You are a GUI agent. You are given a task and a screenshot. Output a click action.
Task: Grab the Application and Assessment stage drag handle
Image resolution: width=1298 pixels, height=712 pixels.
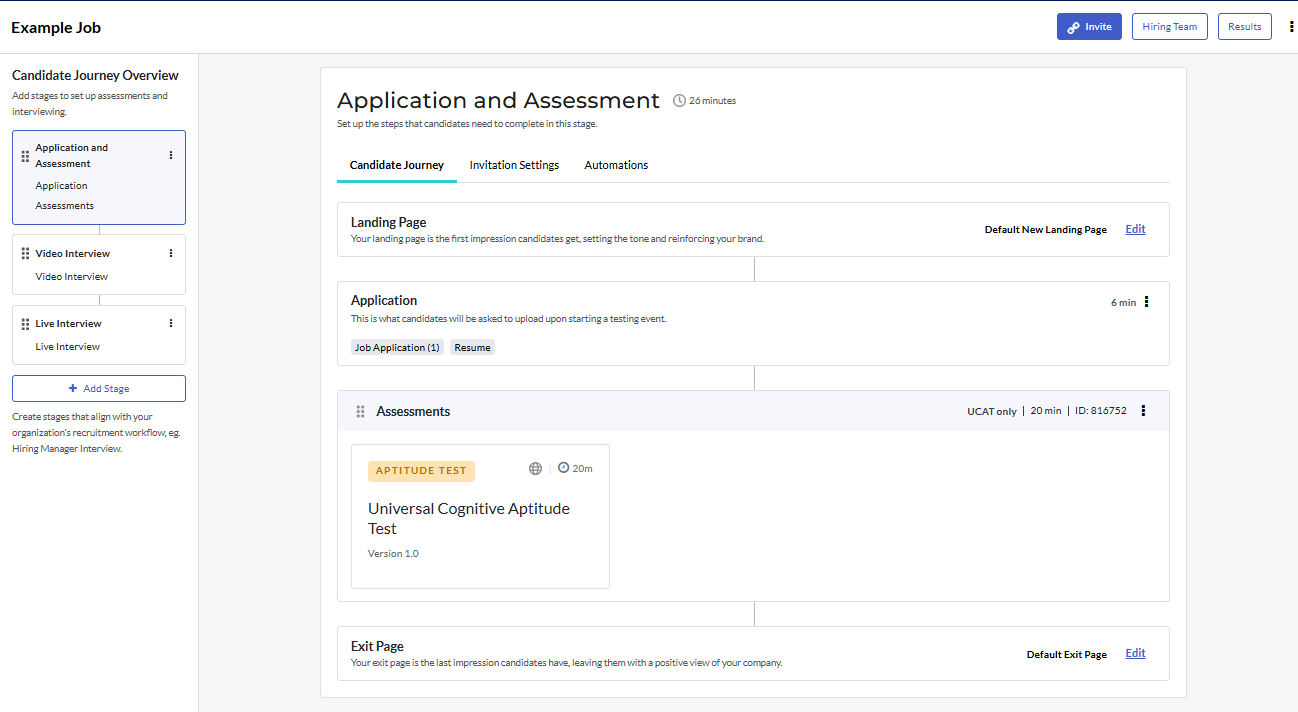25,156
